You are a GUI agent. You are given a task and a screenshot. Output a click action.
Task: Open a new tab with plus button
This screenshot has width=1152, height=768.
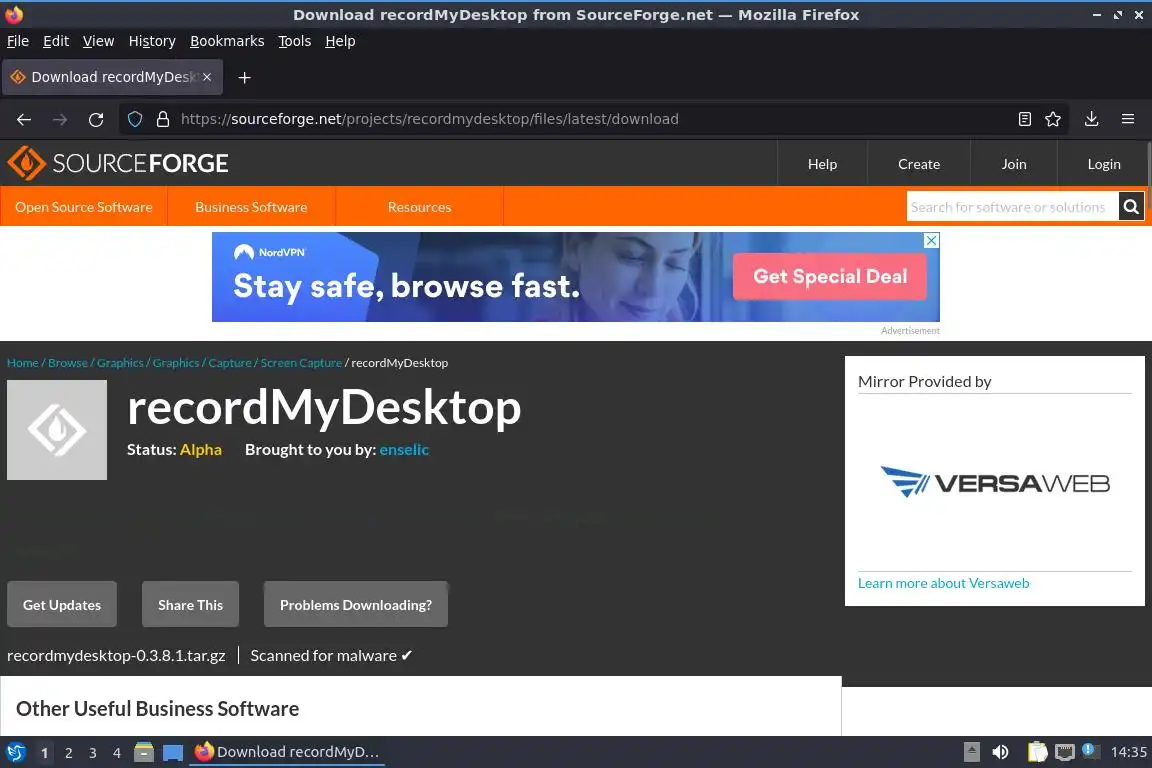pyautogui.click(x=245, y=77)
